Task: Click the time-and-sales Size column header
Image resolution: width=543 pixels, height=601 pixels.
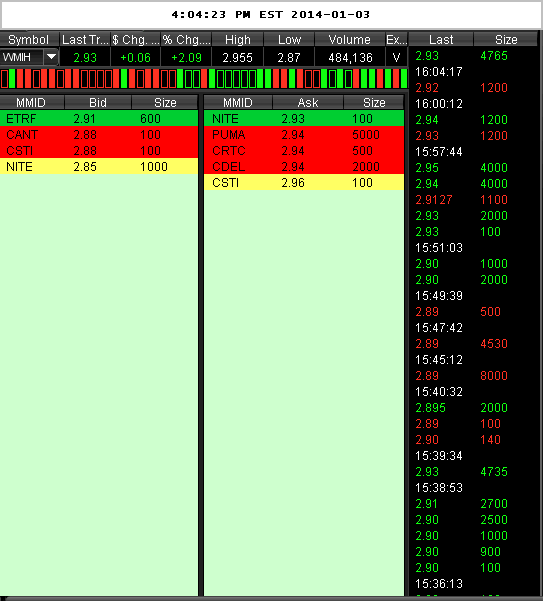Action: click(506, 40)
